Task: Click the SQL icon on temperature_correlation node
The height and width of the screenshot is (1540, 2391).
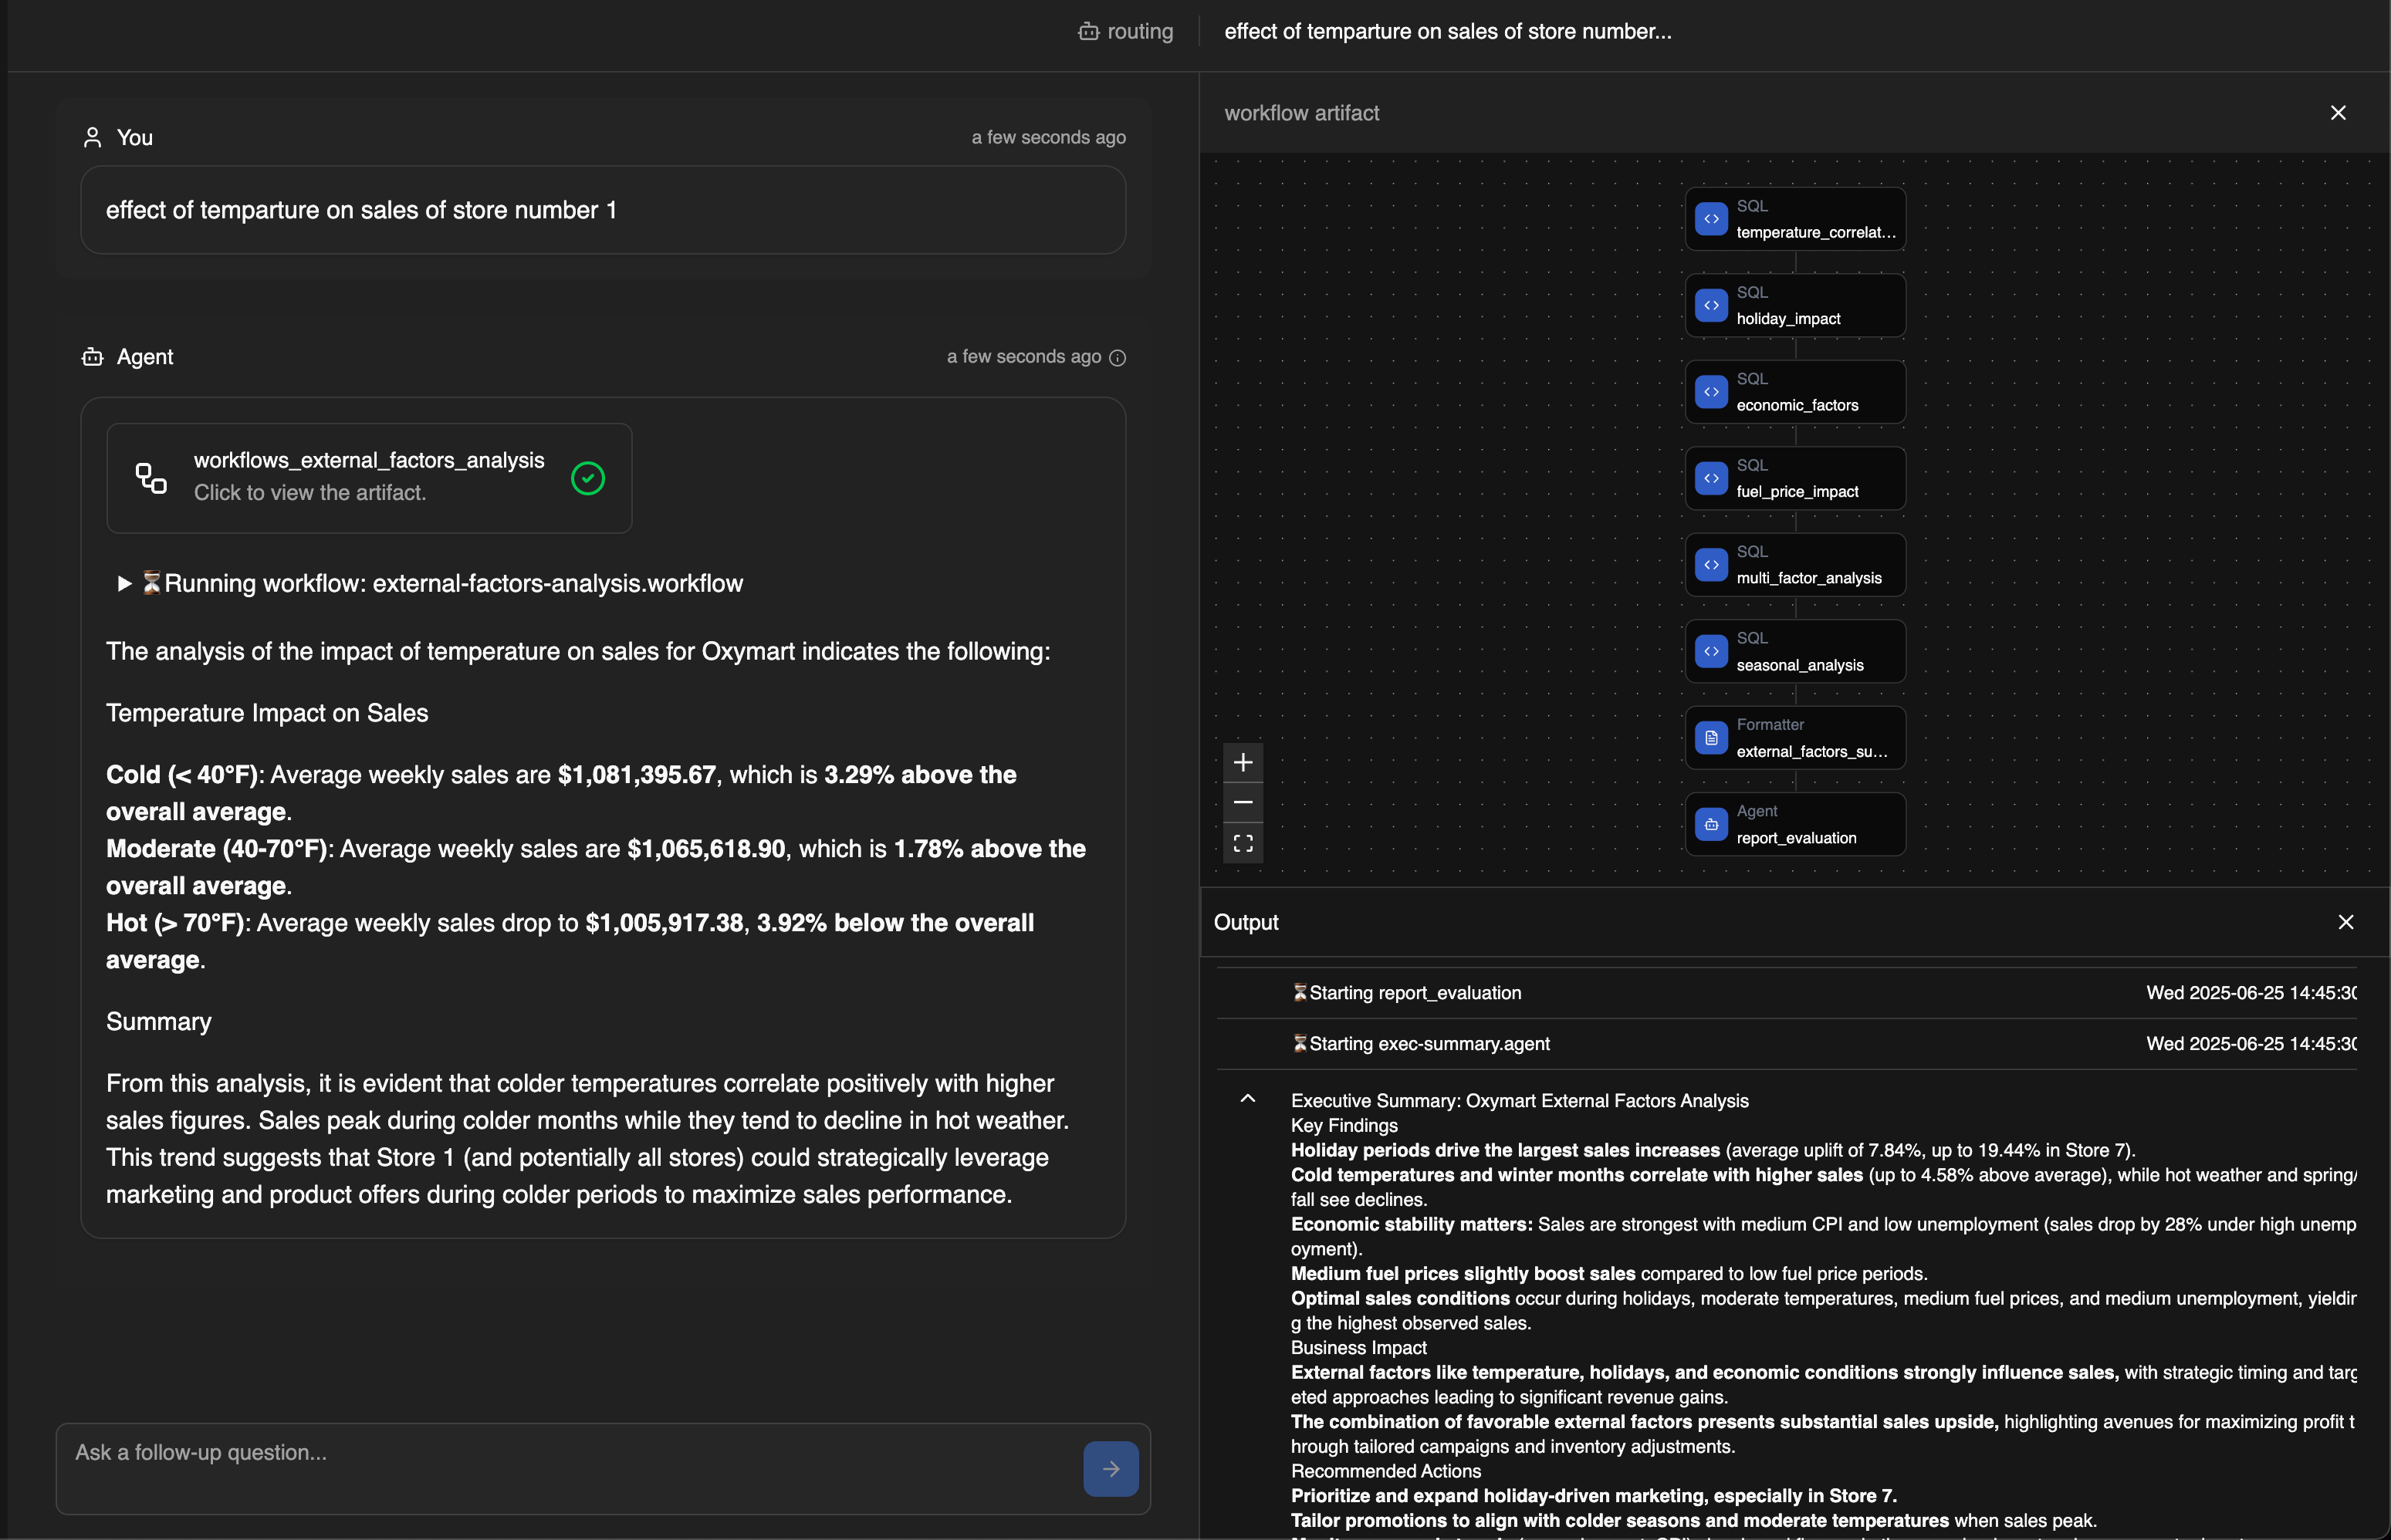Action: tap(1711, 219)
